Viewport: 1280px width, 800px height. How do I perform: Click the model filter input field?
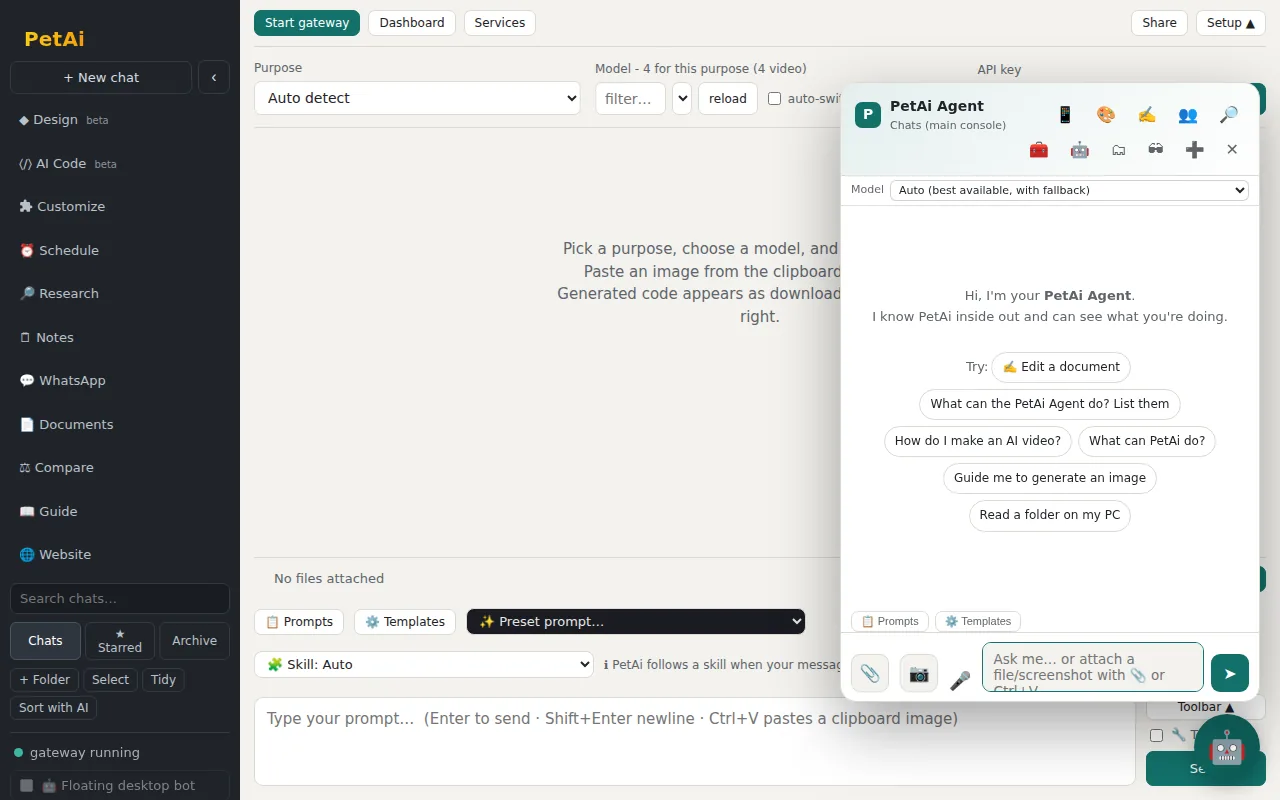pyautogui.click(x=630, y=98)
